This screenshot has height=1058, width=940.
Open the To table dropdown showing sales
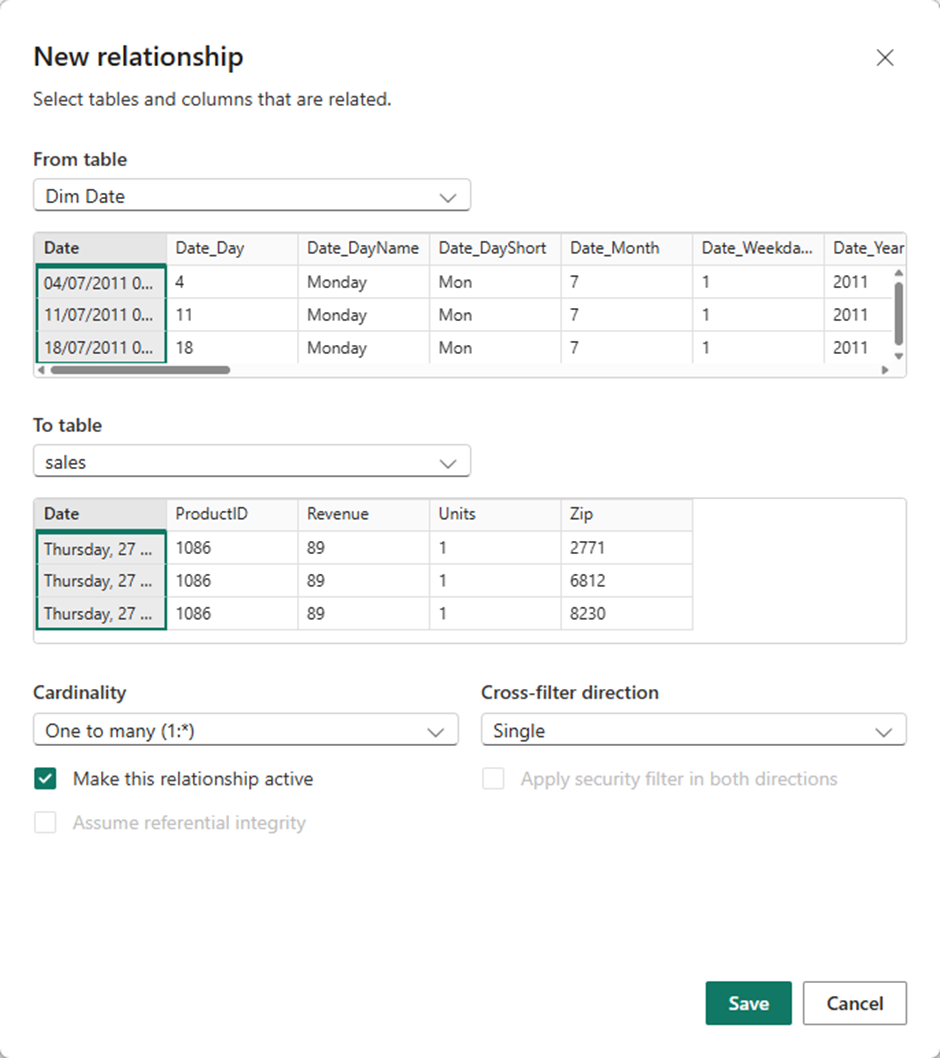(x=251, y=462)
